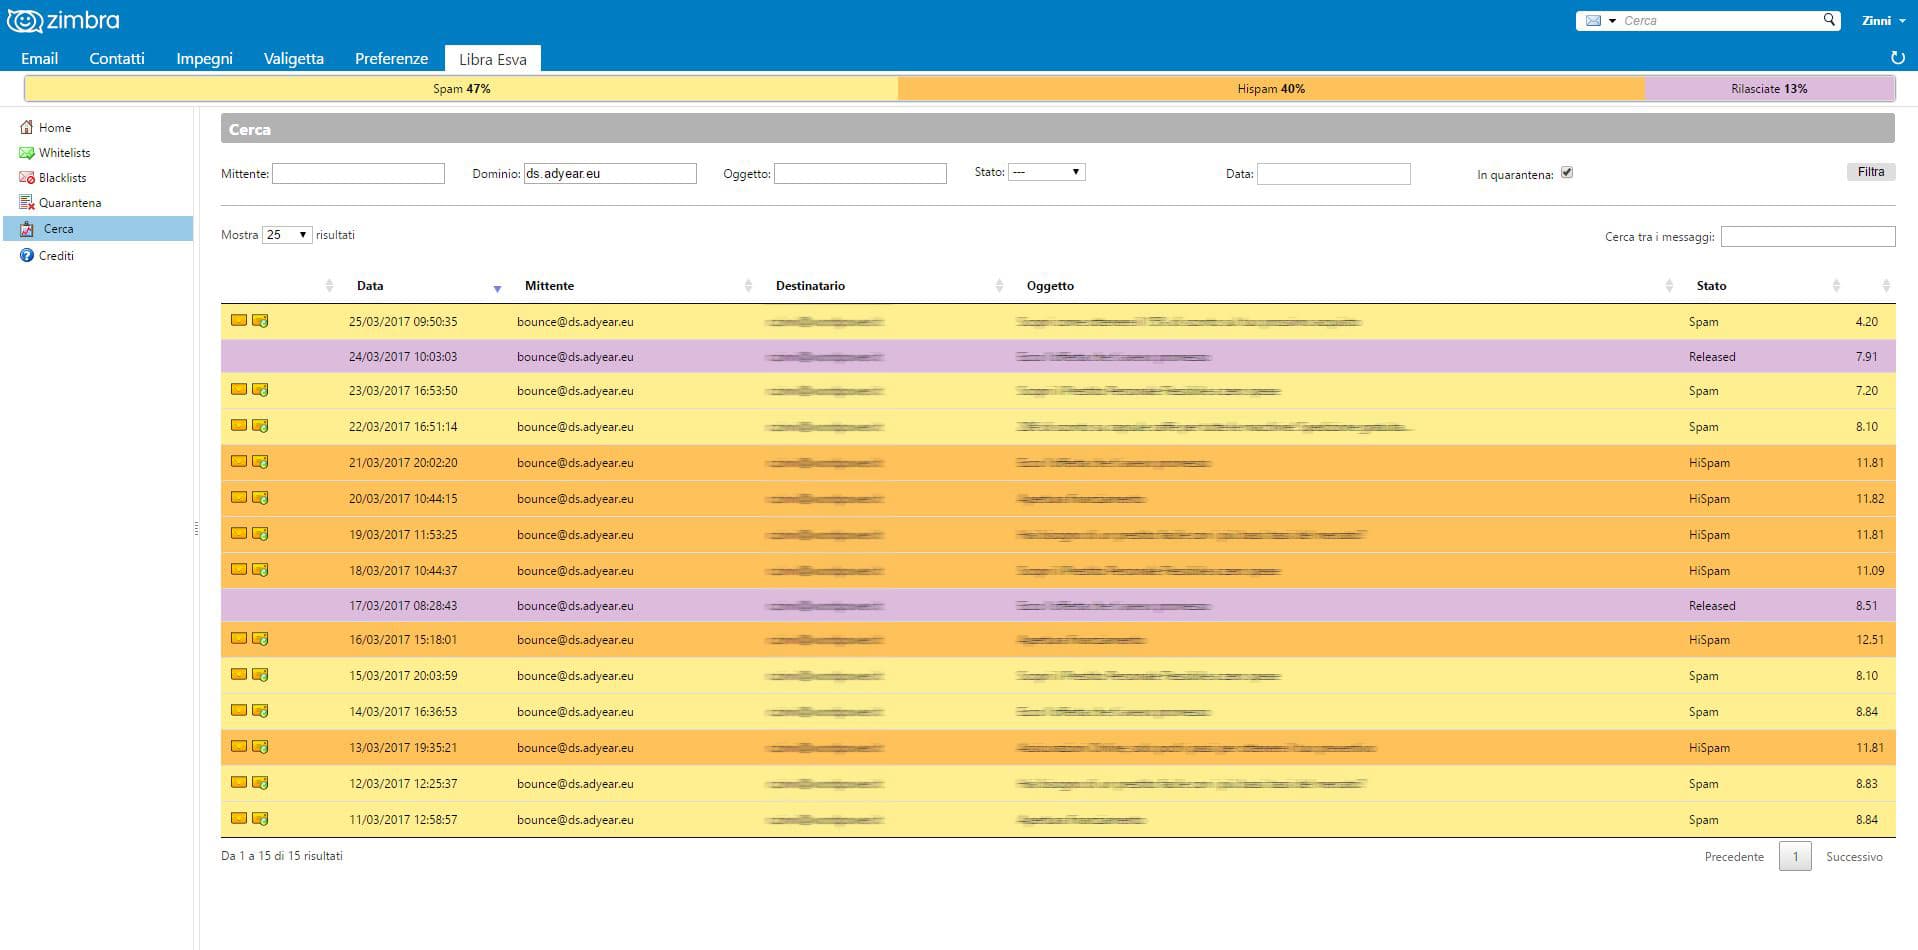Click the Successivo pagination link

(x=1854, y=857)
